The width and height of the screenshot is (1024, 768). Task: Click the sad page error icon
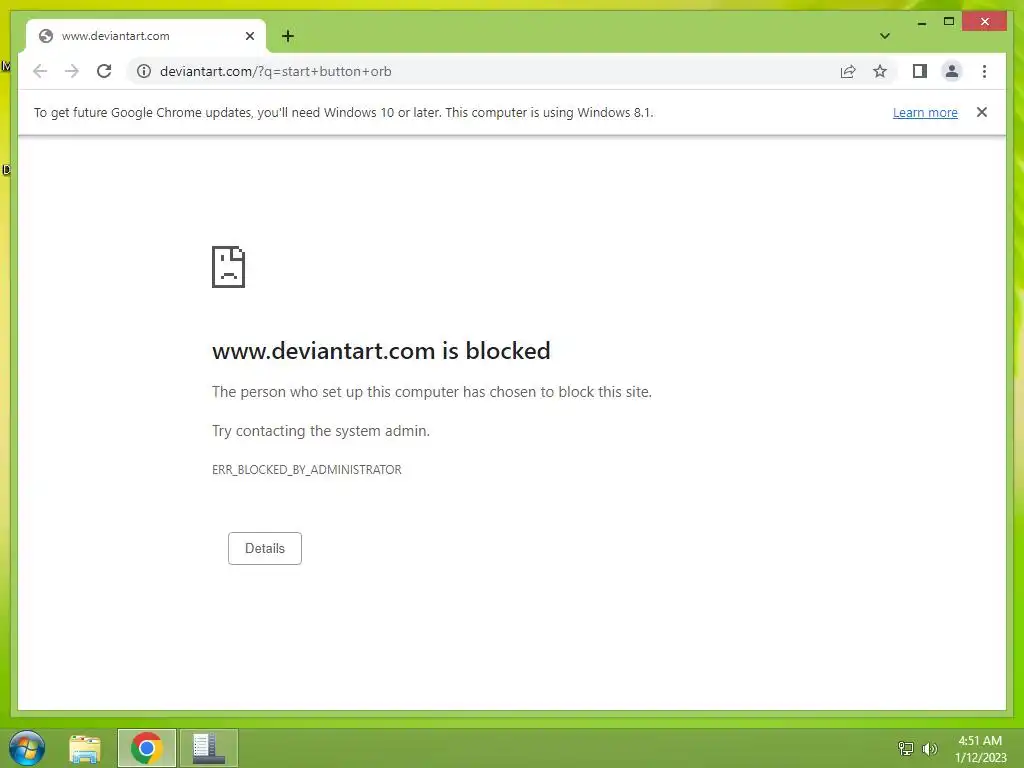(229, 267)
